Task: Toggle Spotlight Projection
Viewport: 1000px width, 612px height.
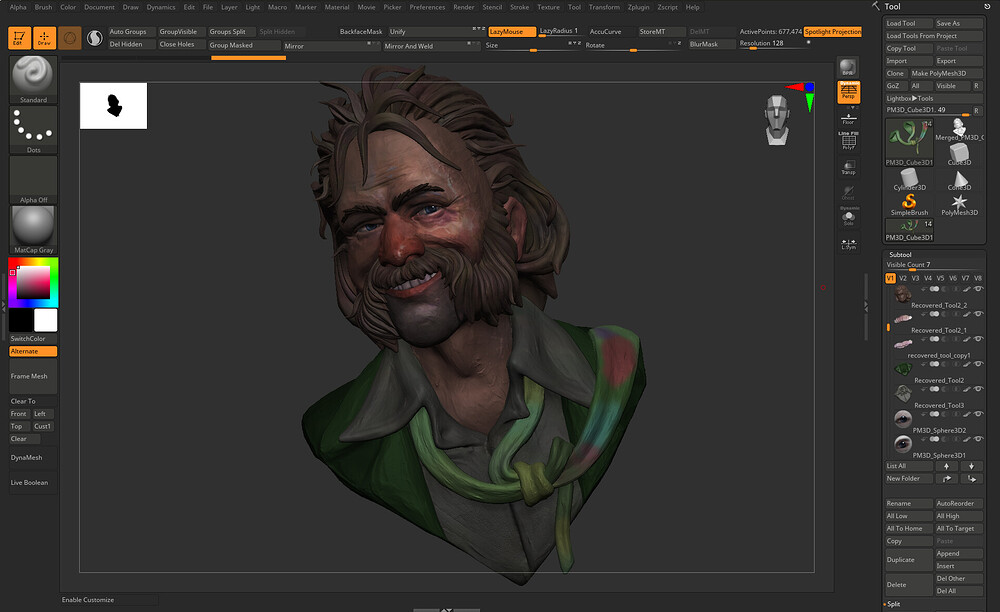Action: coord(832,31)
